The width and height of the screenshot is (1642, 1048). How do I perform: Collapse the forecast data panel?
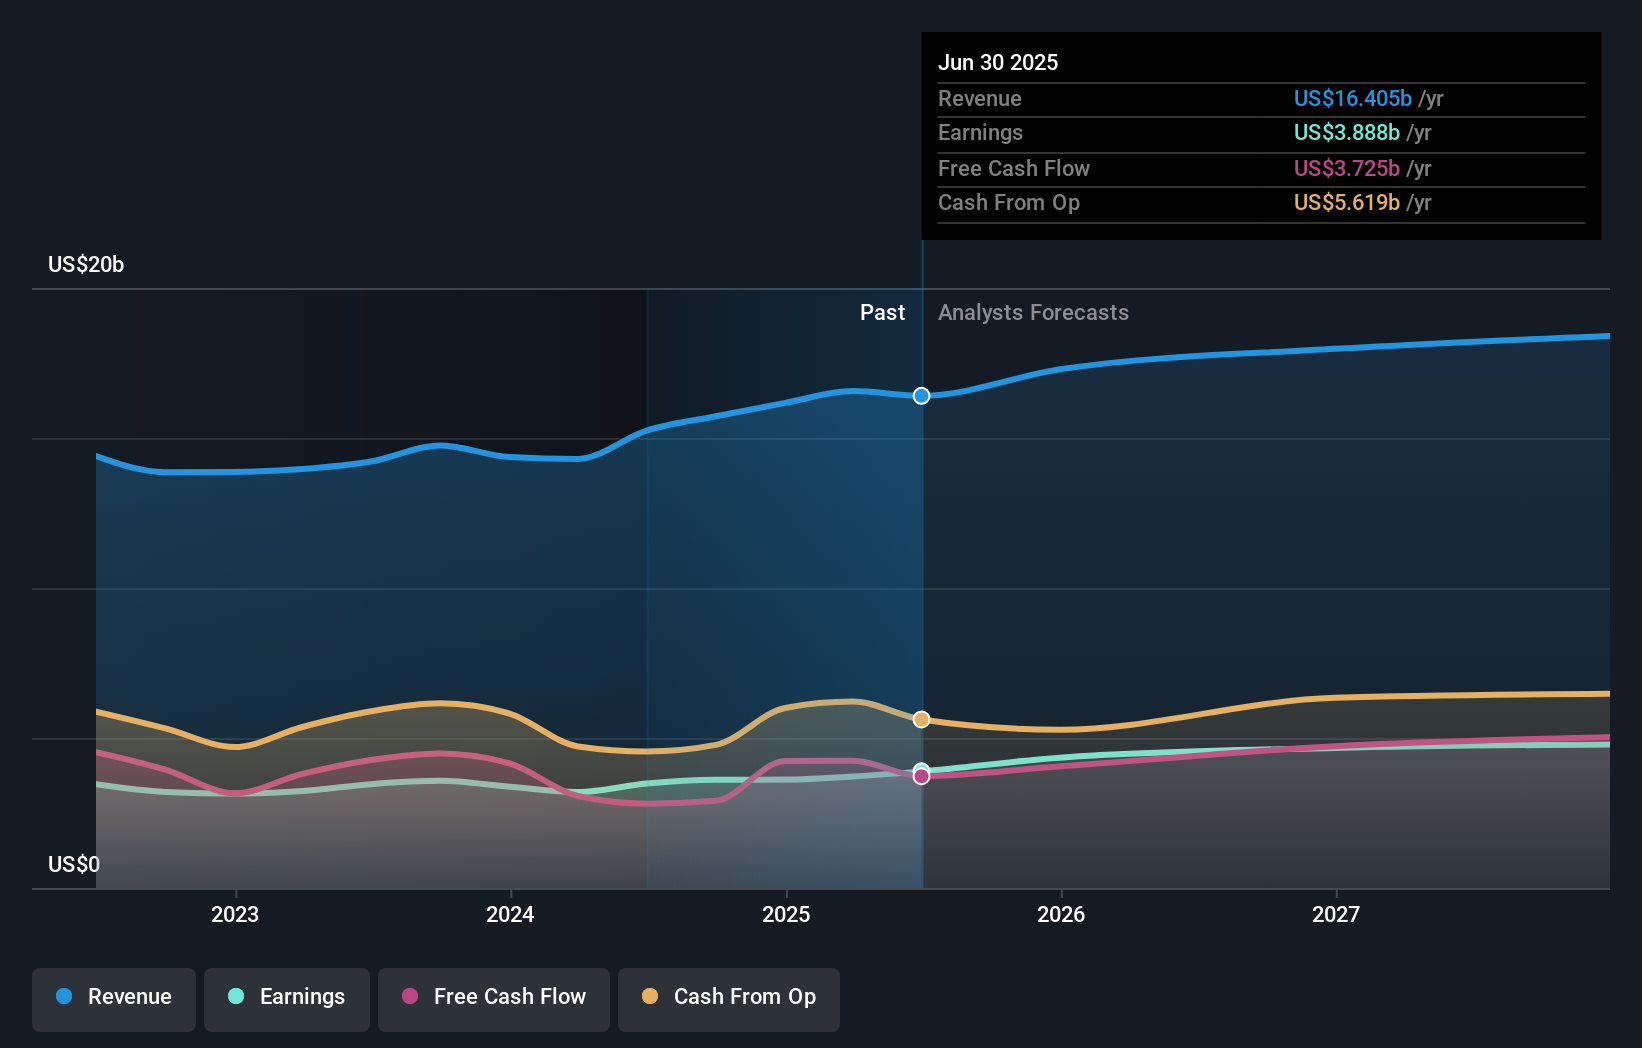point(1260,136)
